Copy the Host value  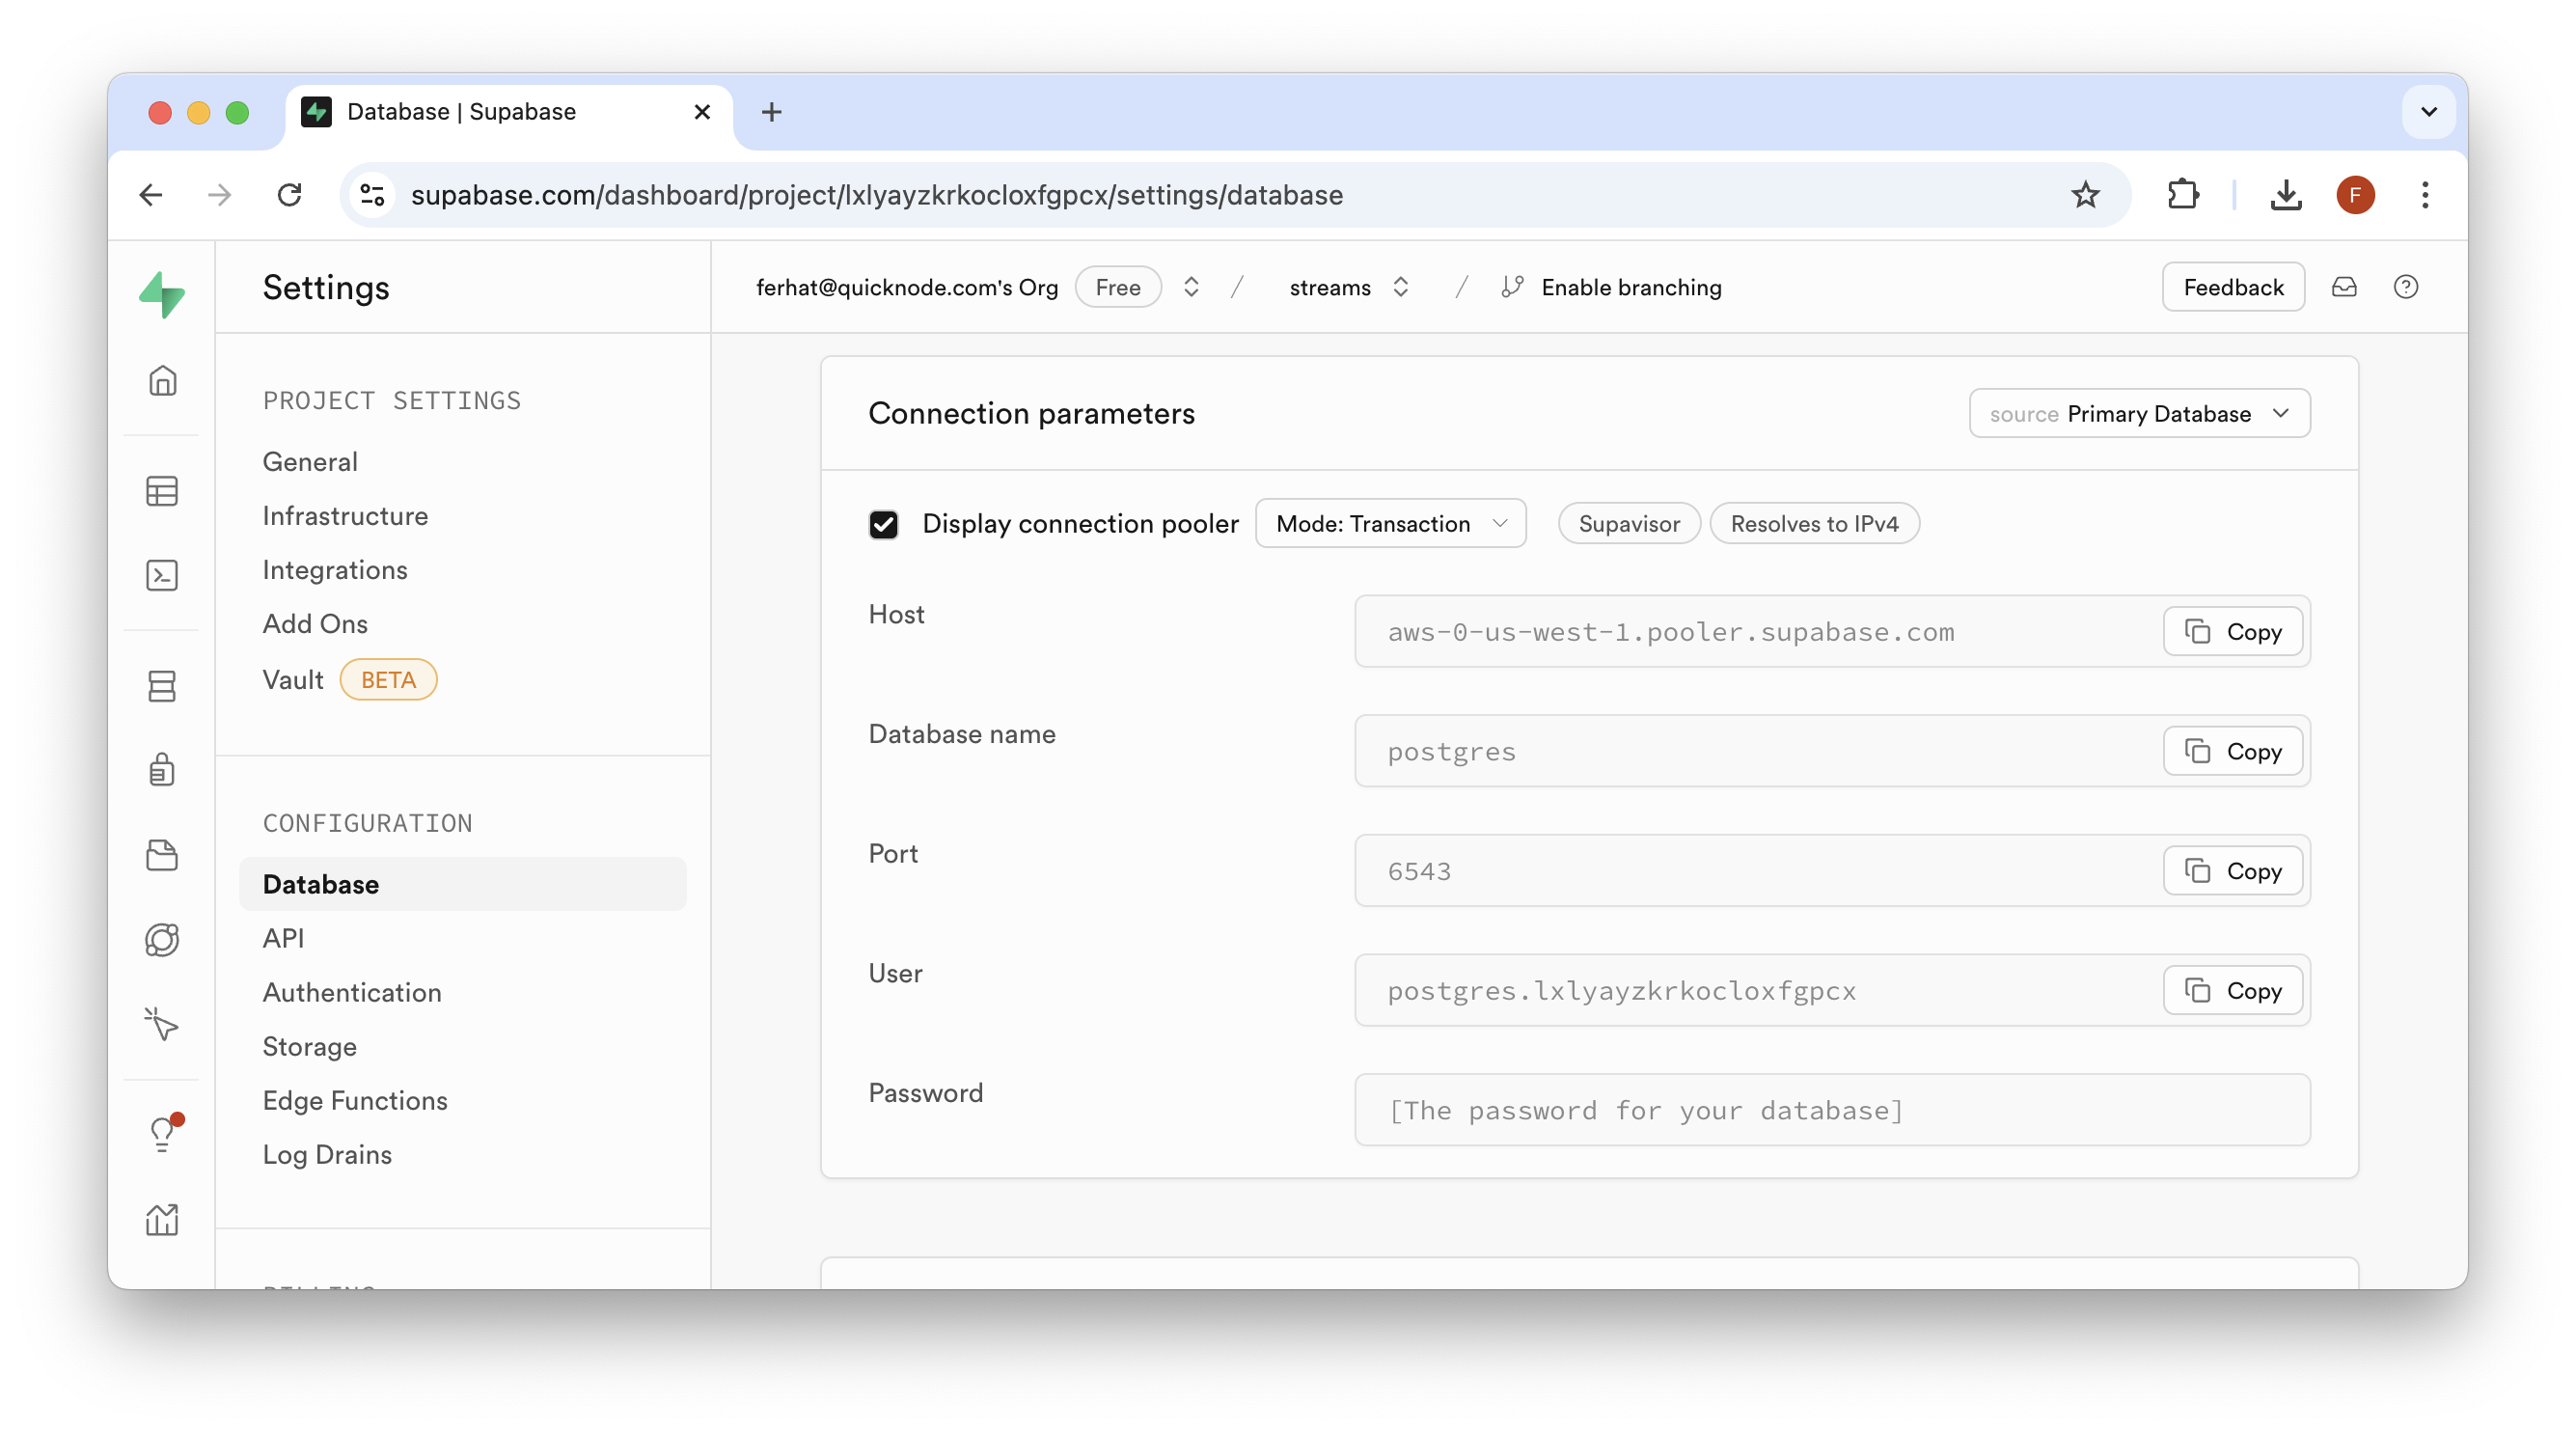[2233, 632]
